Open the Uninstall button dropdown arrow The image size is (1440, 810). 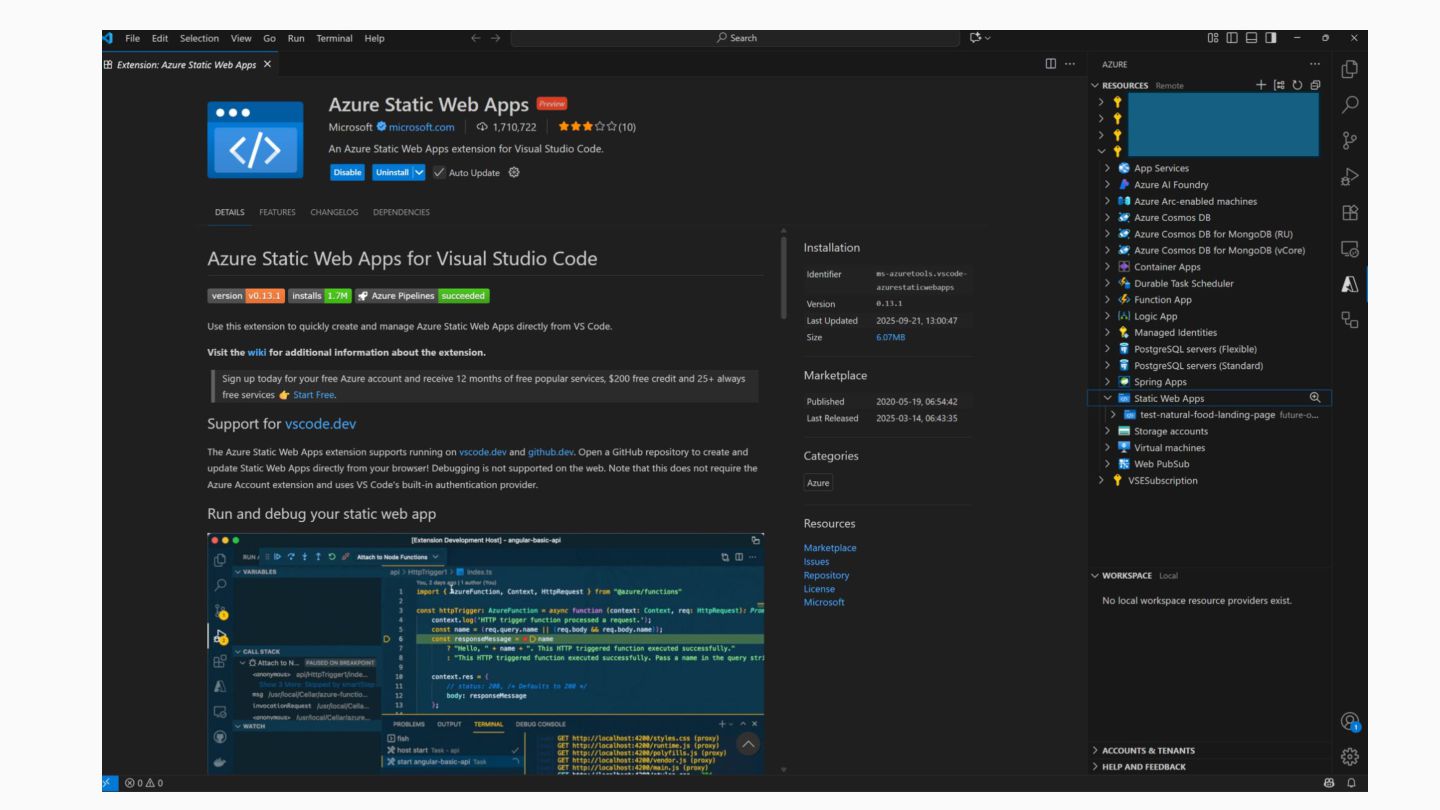coord(419,172)
